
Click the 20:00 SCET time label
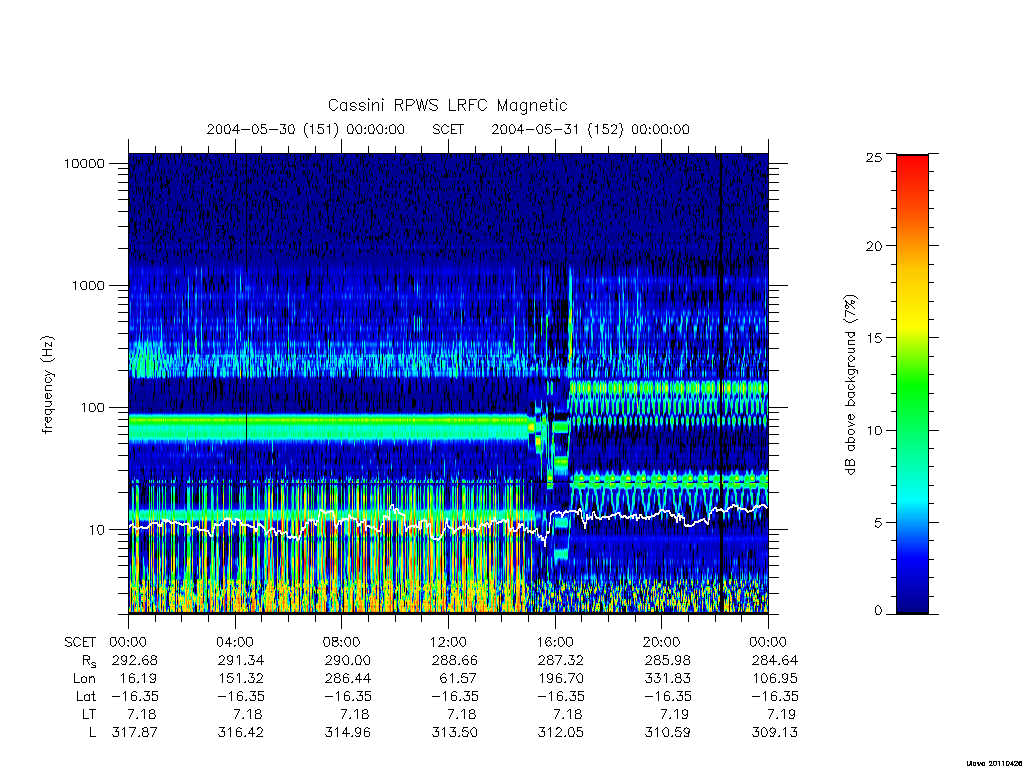click(x=662, y=642)
